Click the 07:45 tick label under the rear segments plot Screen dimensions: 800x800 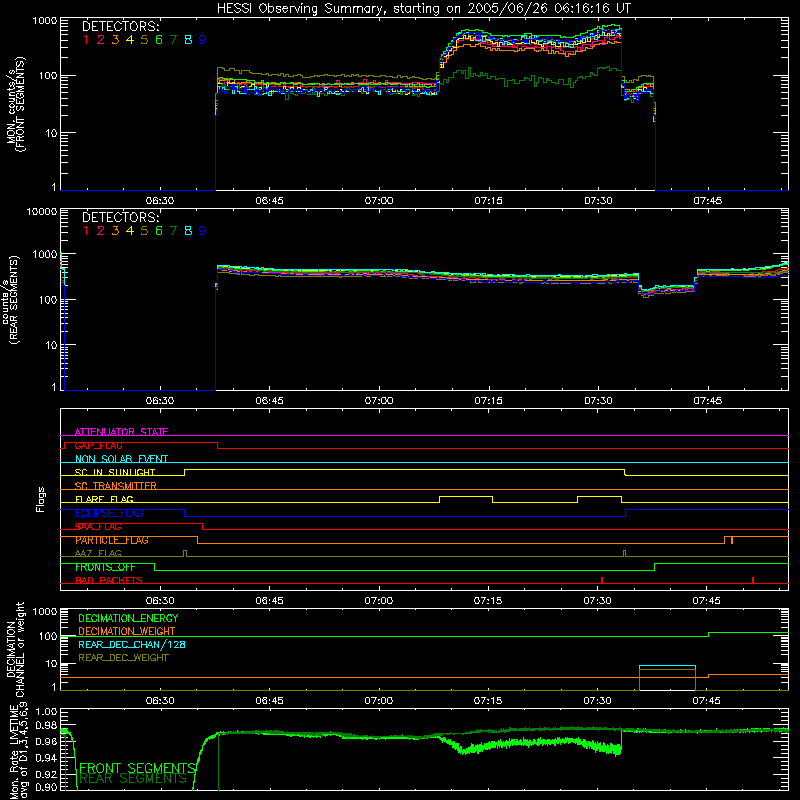coord(707,401)
